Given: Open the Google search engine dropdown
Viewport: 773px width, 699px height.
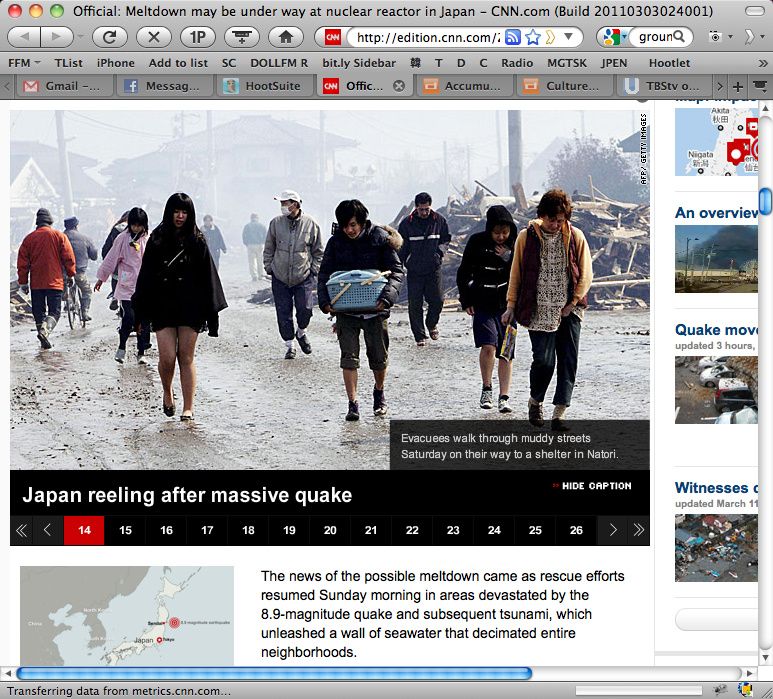Looking at the screenshot, I should pos(612,37).
